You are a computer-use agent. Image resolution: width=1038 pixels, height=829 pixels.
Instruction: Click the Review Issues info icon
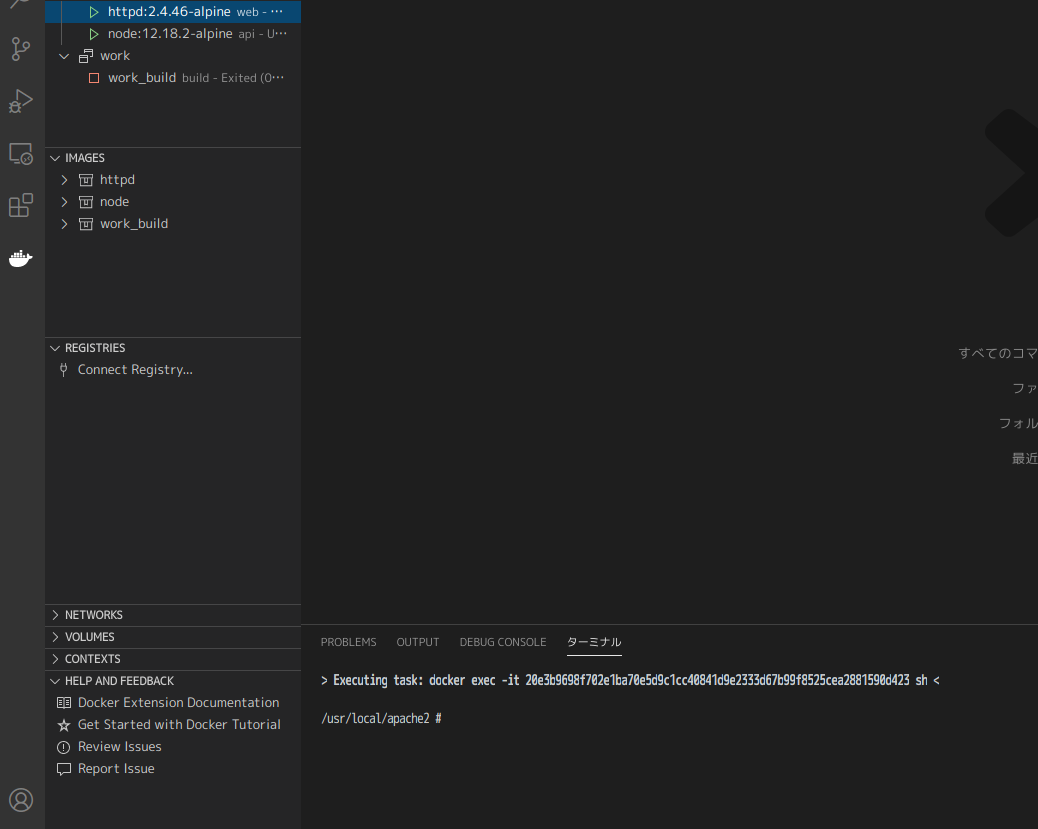coord(64,748)
